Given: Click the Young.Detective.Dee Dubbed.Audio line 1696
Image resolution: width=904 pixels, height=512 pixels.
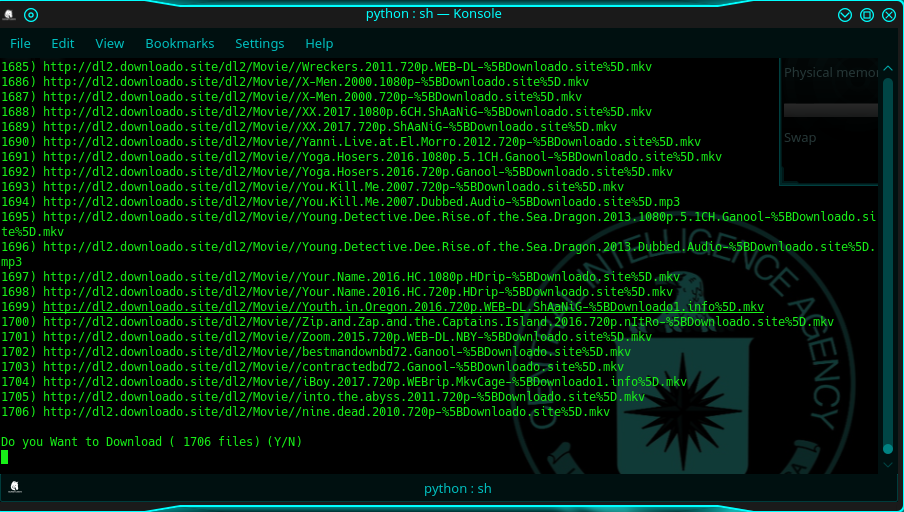Looking at the screenshot, I should (438, 254).
